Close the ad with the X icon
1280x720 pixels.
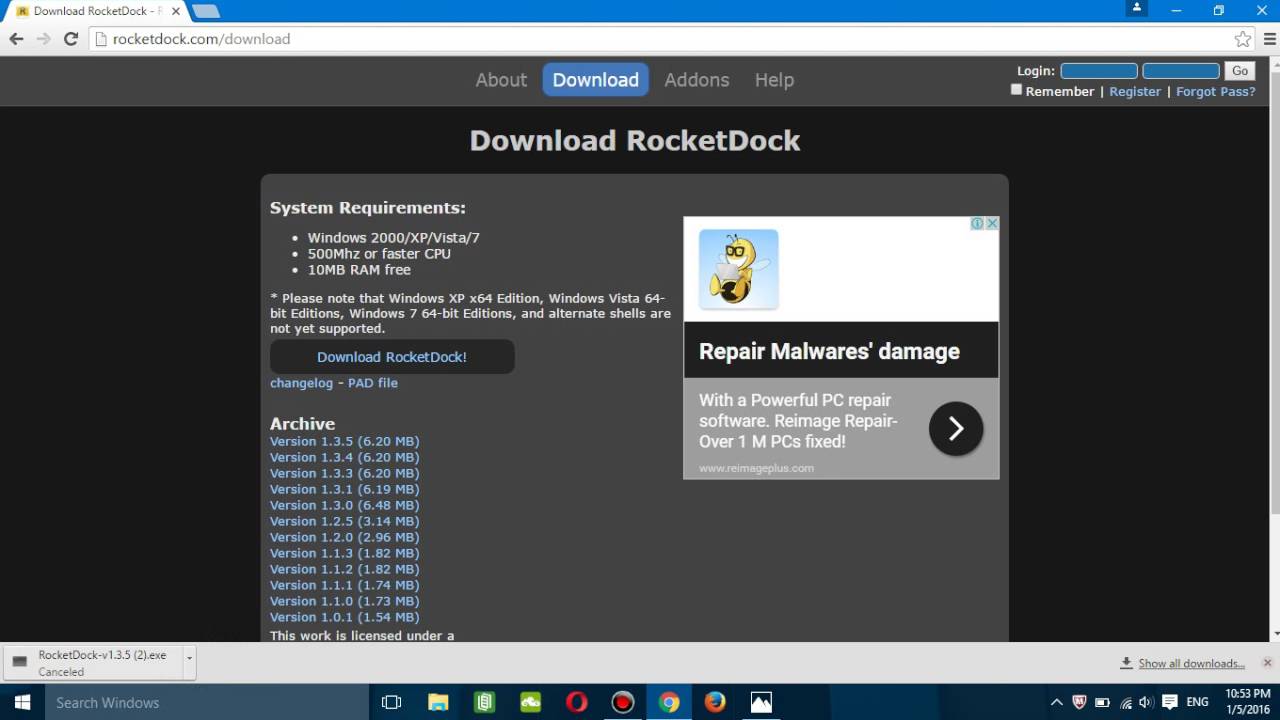coord(992,223)
